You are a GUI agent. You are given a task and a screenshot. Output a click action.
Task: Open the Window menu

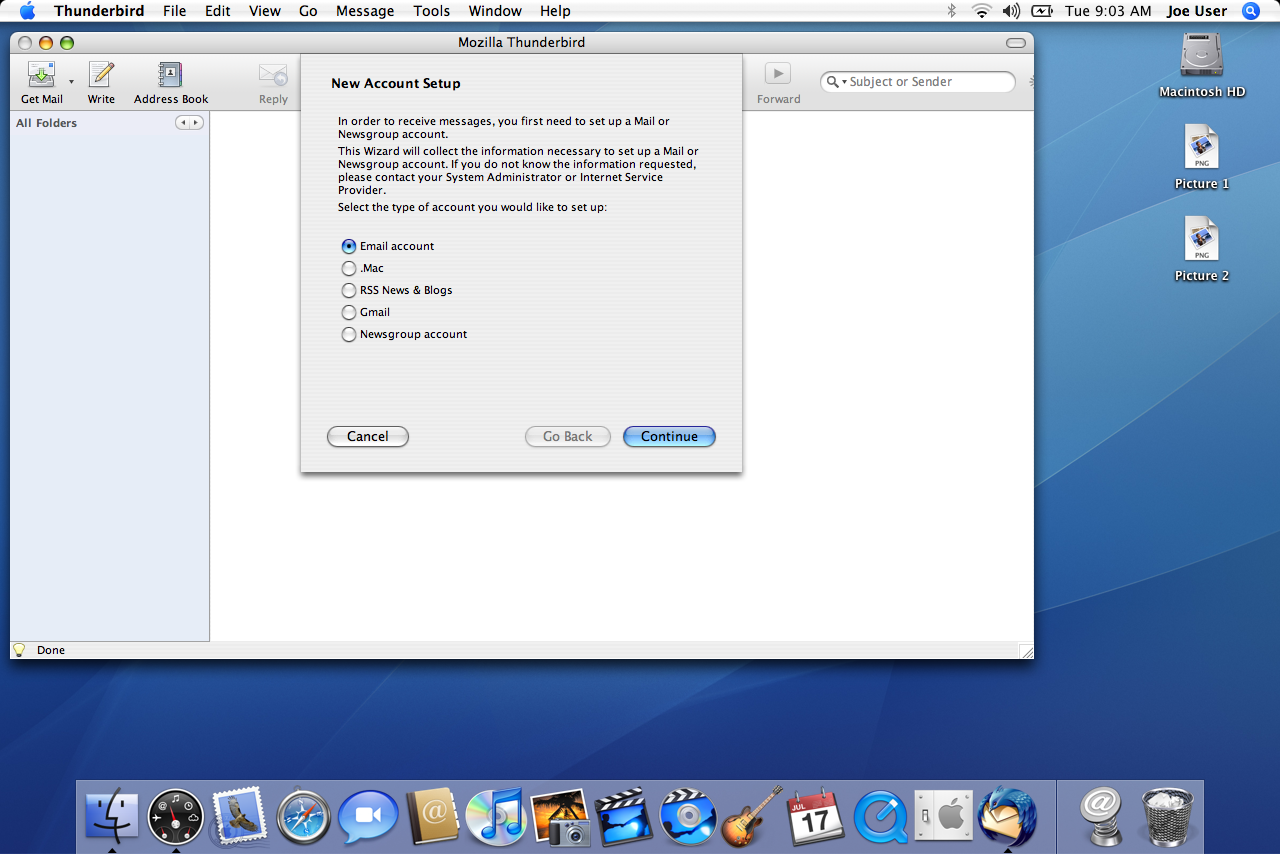click(x=495, y=11)
